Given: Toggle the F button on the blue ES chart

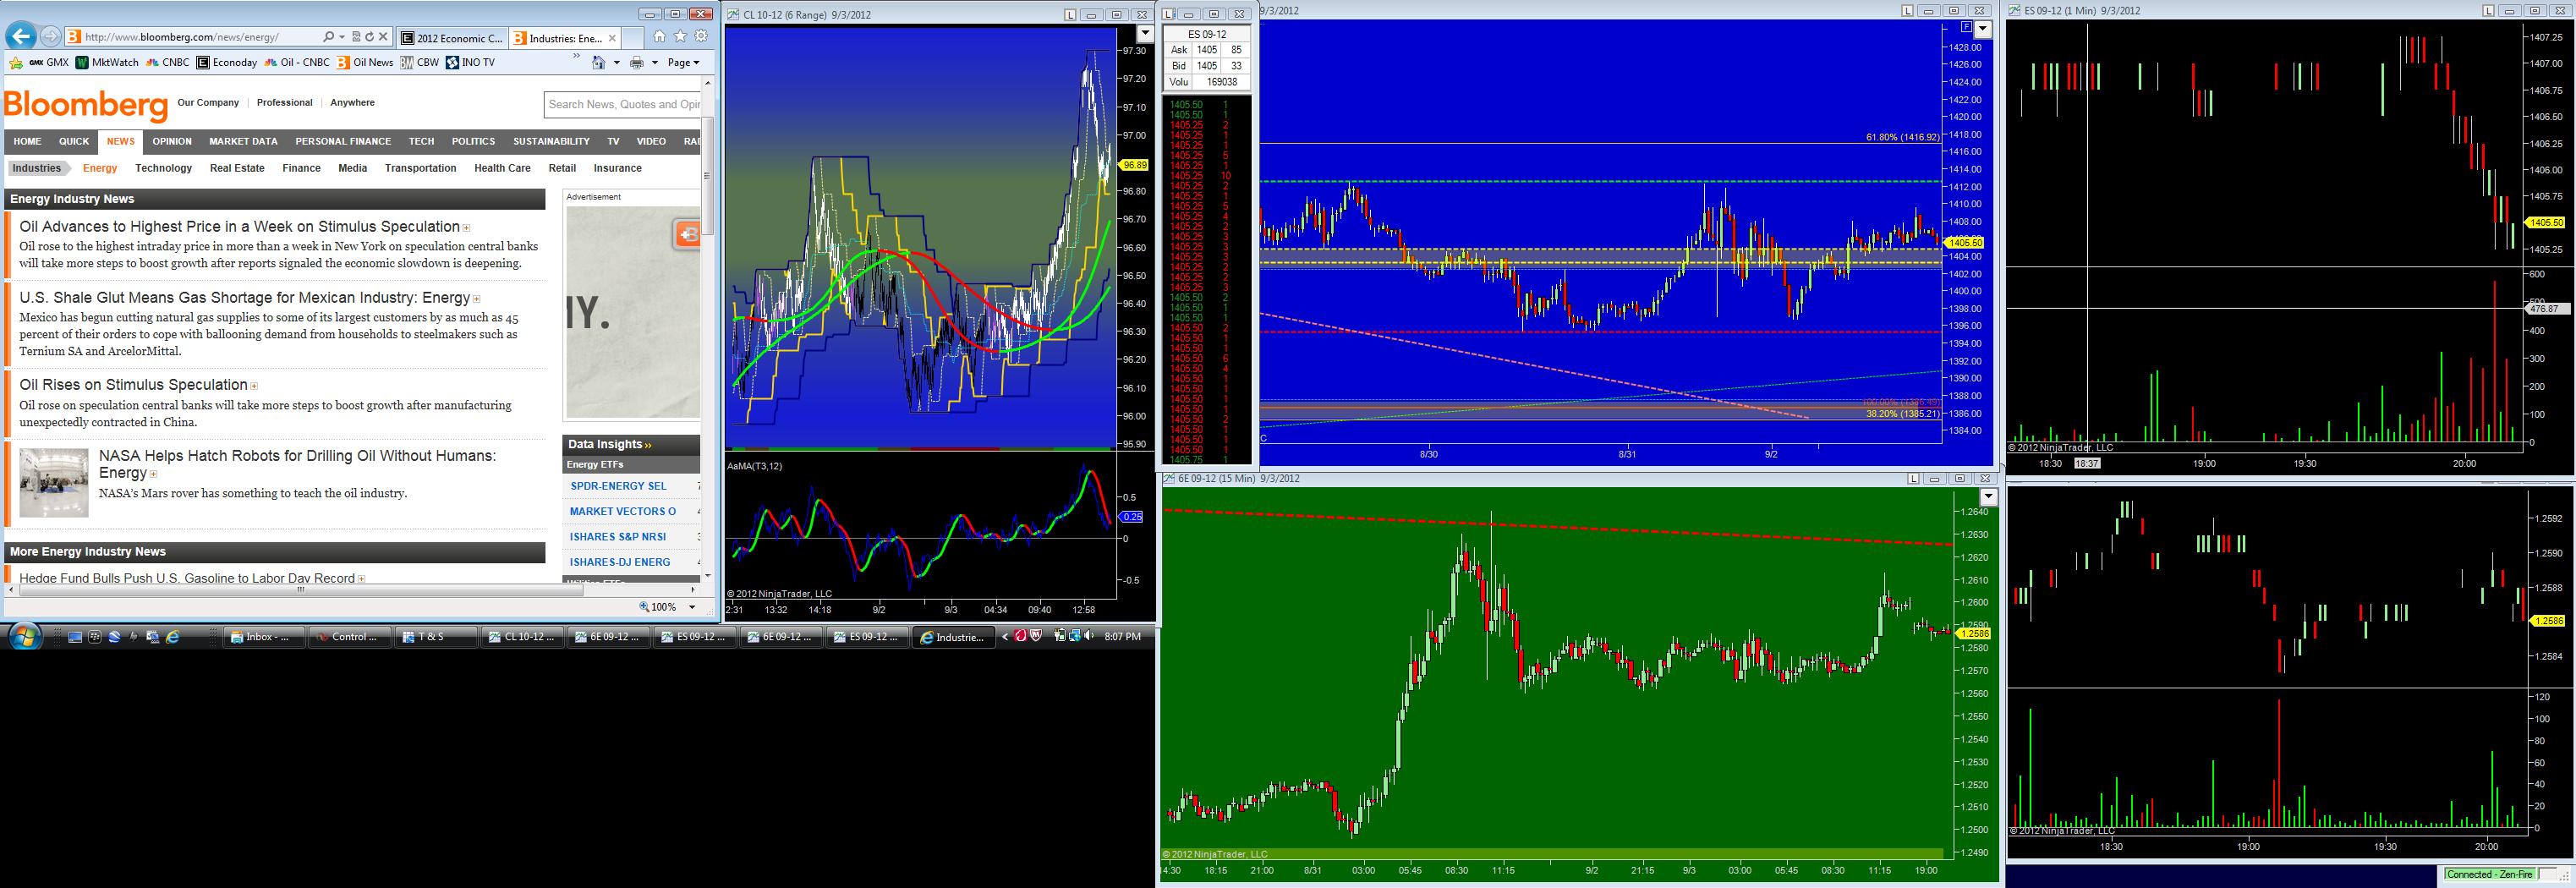Looking at the screenshot, I should 1966,28.
